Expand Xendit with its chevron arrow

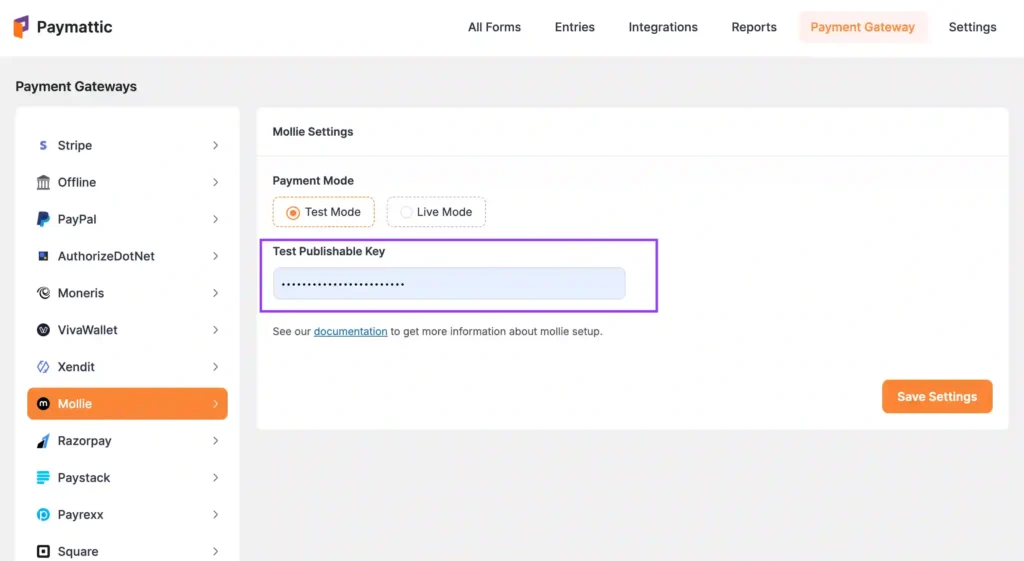[x=216, y=366]
